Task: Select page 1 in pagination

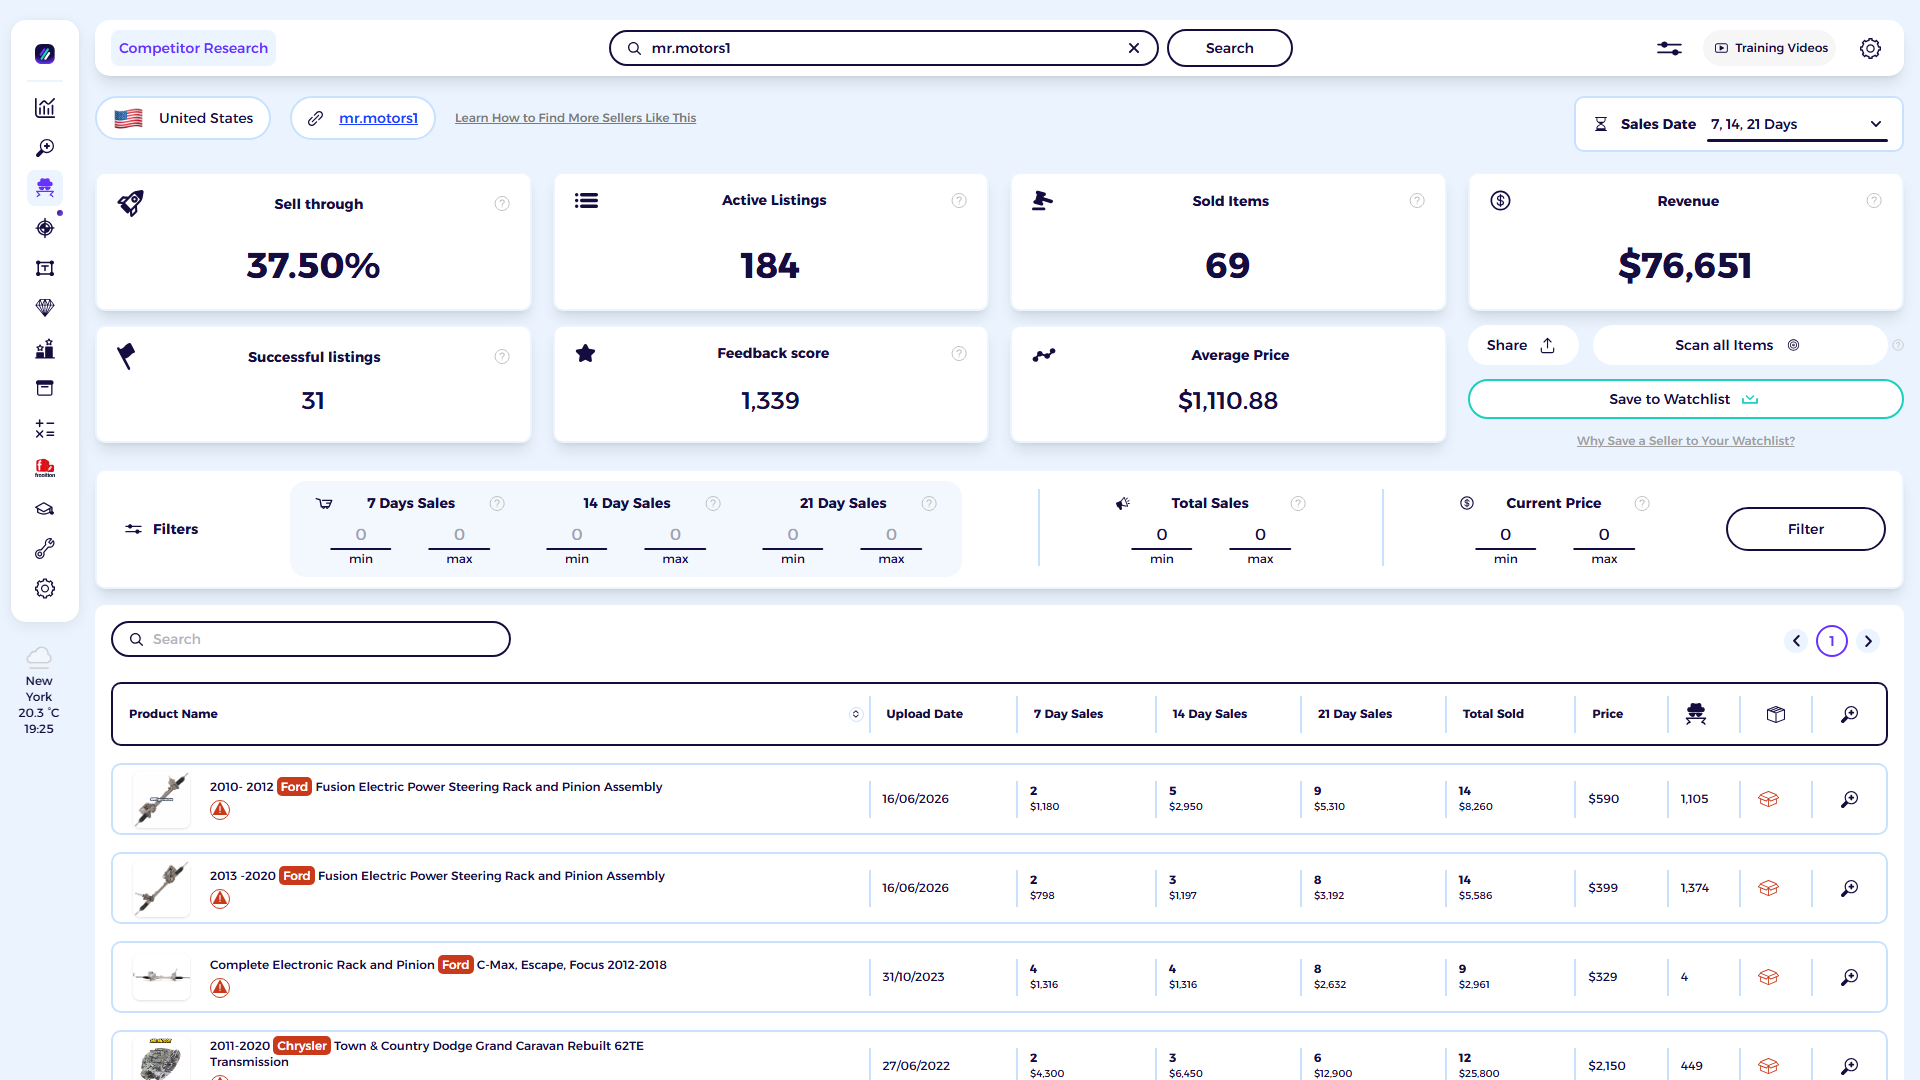Action: click(x=1832, y=641)
